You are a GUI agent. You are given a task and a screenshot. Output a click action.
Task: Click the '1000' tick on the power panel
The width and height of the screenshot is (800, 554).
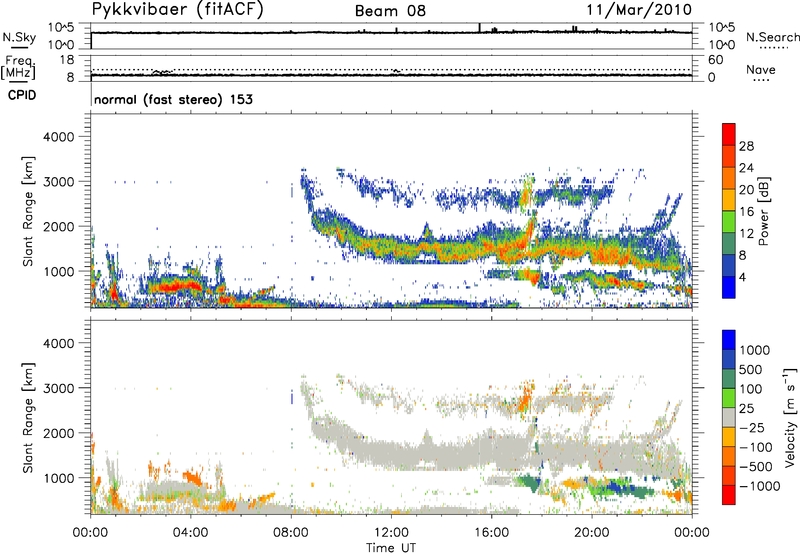point(59,271)
